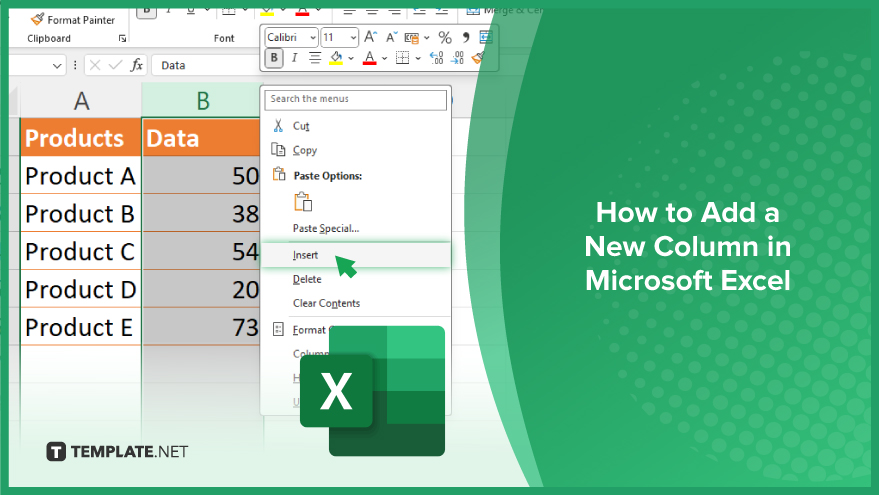Select the Product B cell
Viewport: 879px width, 495px height.
coord(81,214)
